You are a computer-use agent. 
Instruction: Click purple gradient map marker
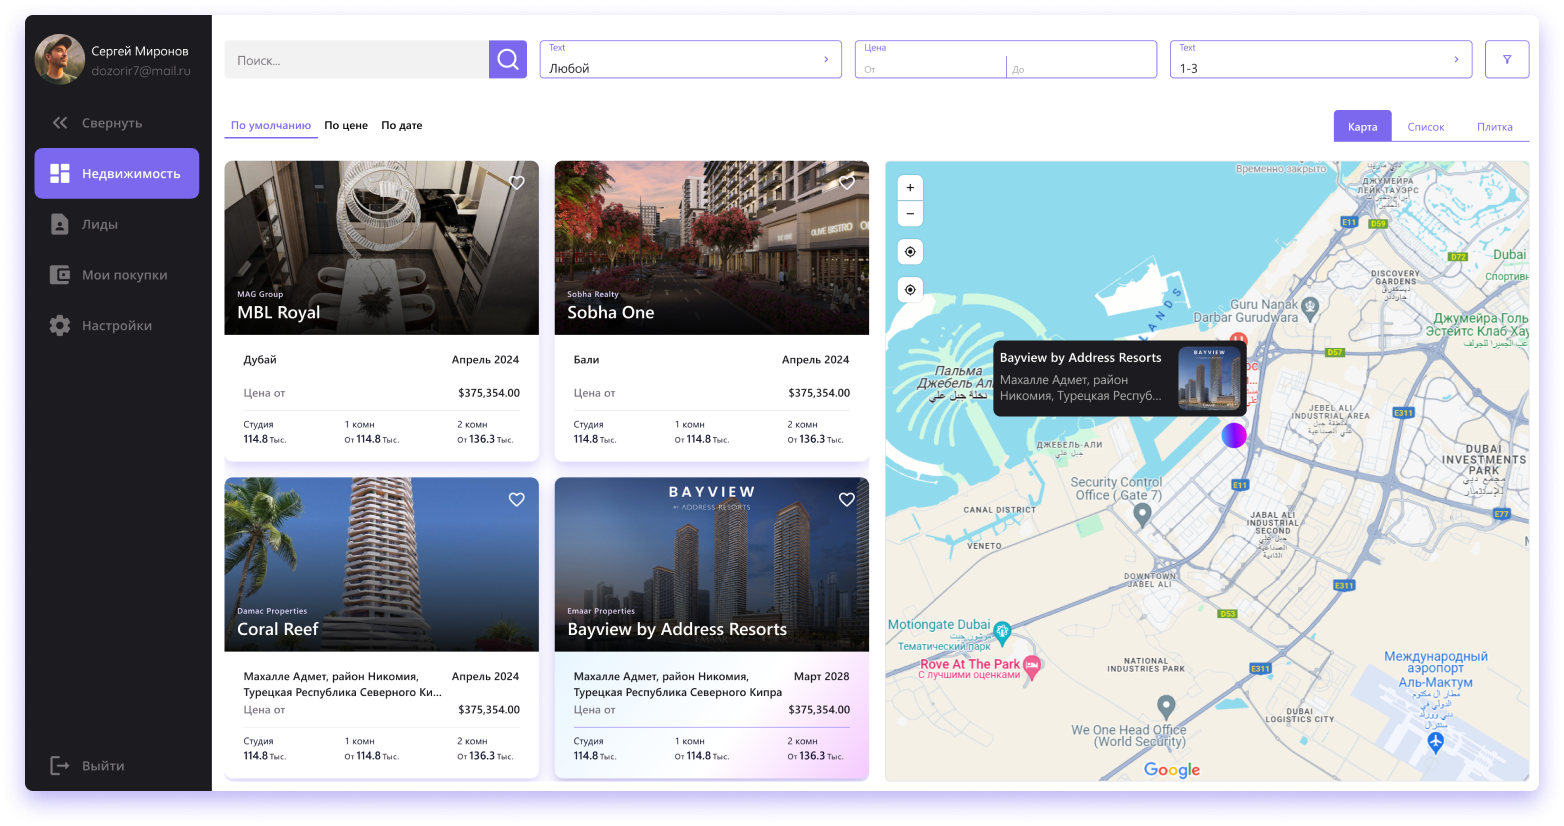tap(1234, 435)
